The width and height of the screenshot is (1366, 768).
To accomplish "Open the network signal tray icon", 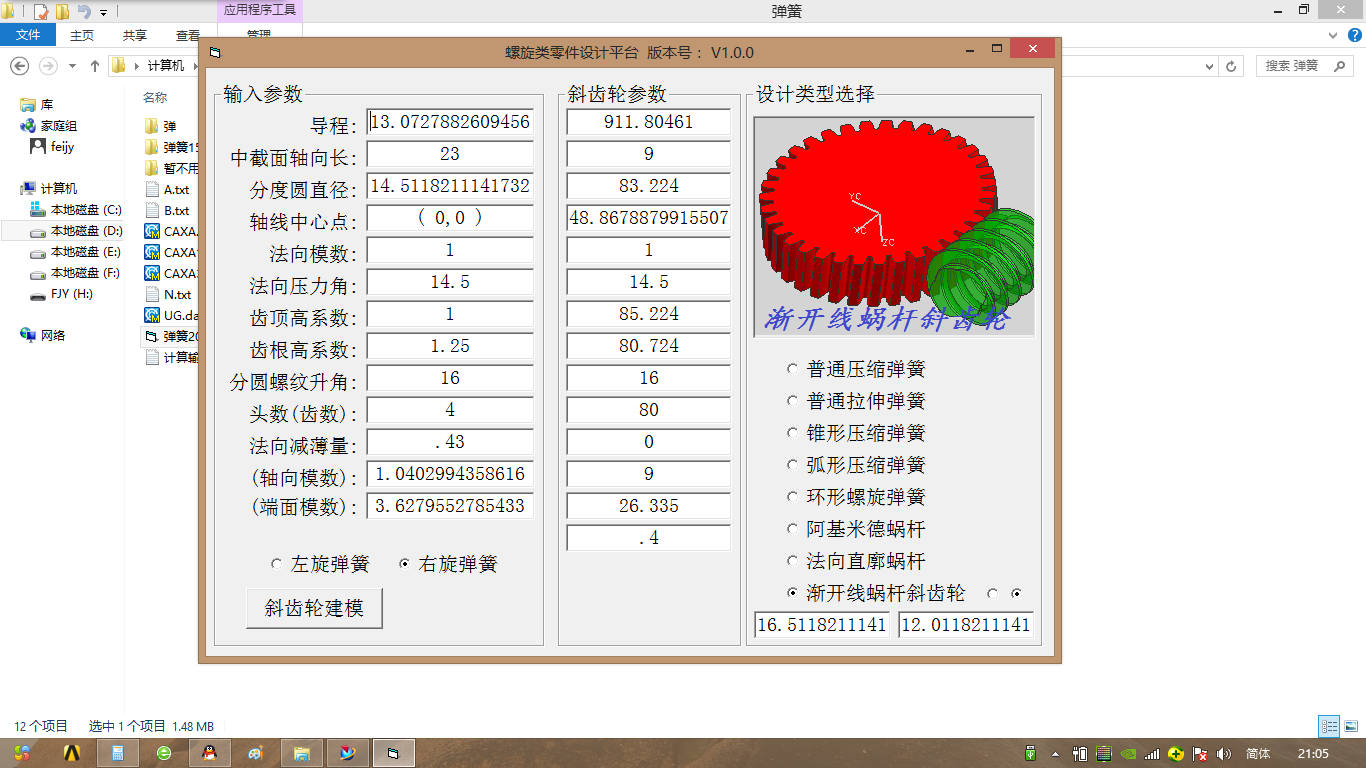I will [x=1152, y=753].
